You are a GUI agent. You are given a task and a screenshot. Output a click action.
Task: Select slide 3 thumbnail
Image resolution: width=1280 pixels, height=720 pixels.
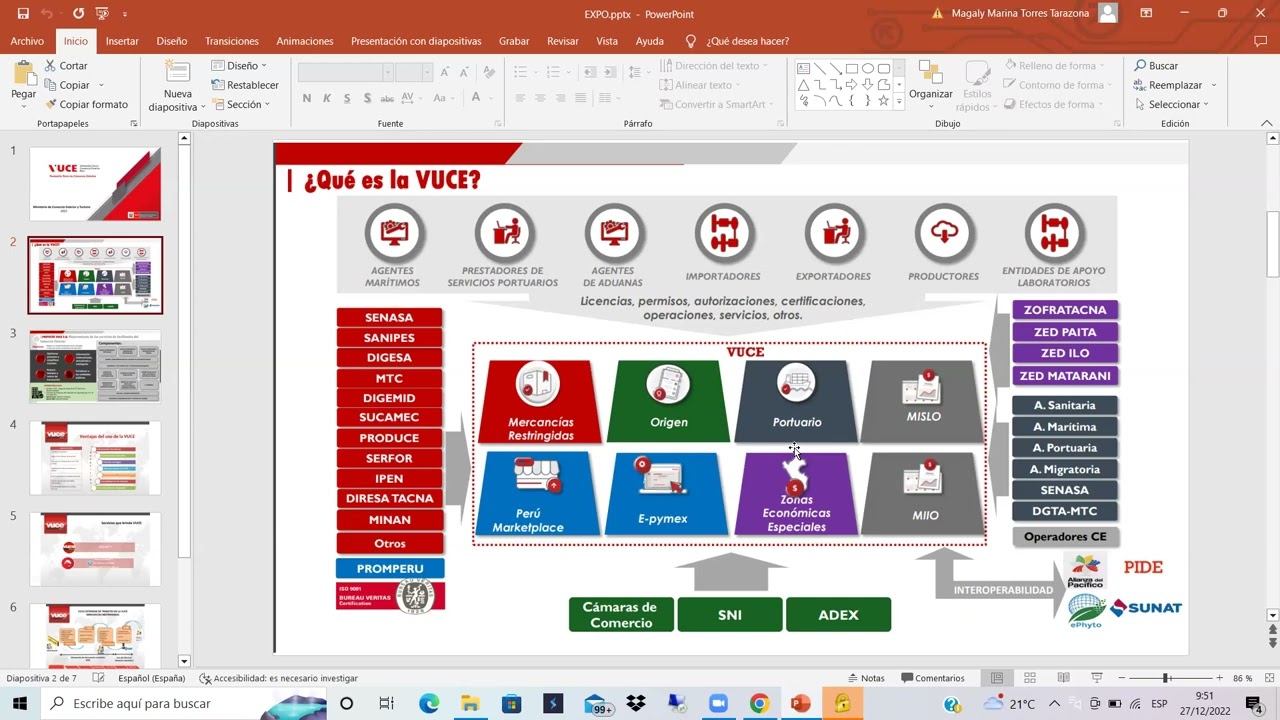point(95,367)
